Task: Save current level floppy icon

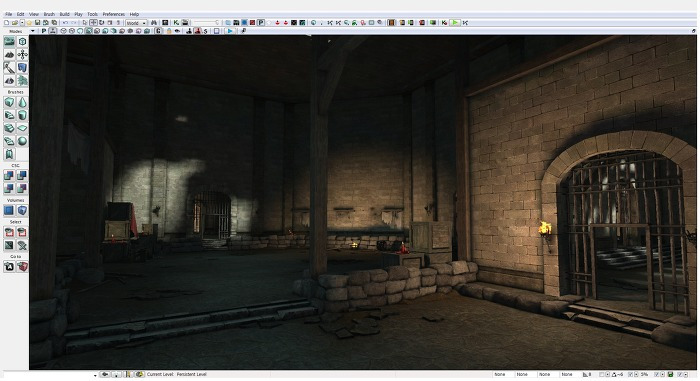Action: [x=38, y=23]
